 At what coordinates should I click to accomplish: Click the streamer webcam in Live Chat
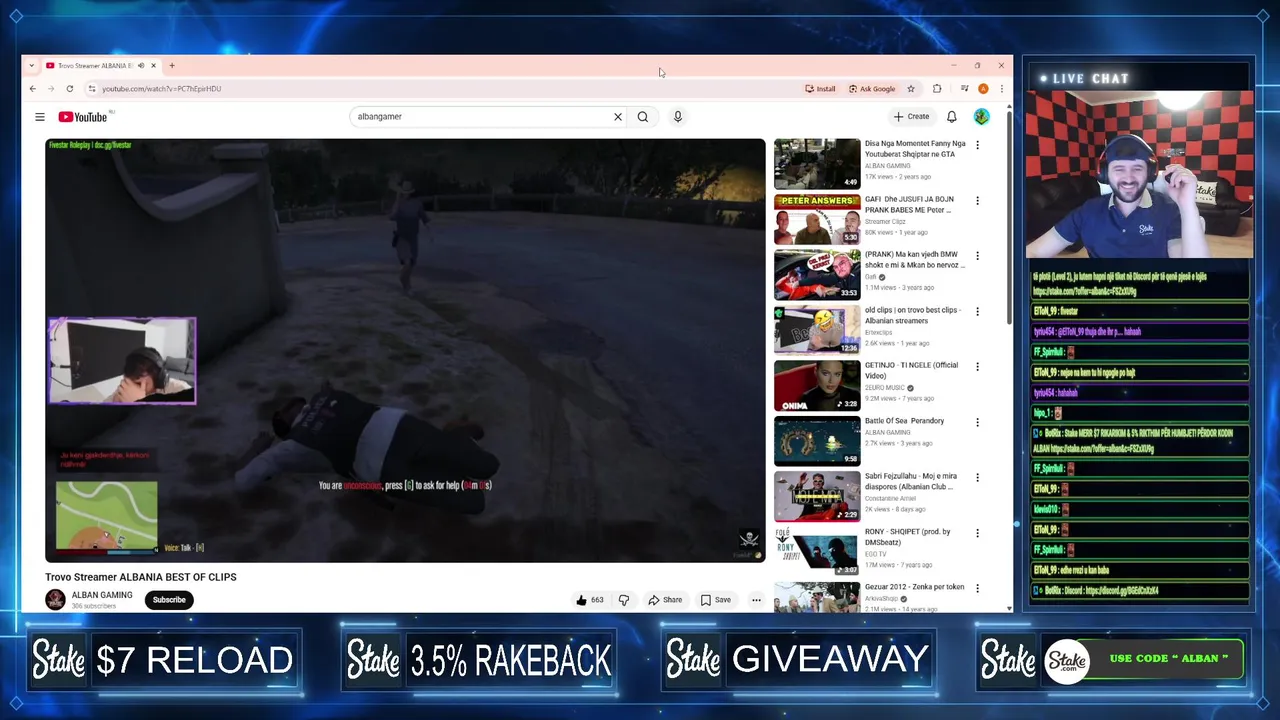(1140, 175)
